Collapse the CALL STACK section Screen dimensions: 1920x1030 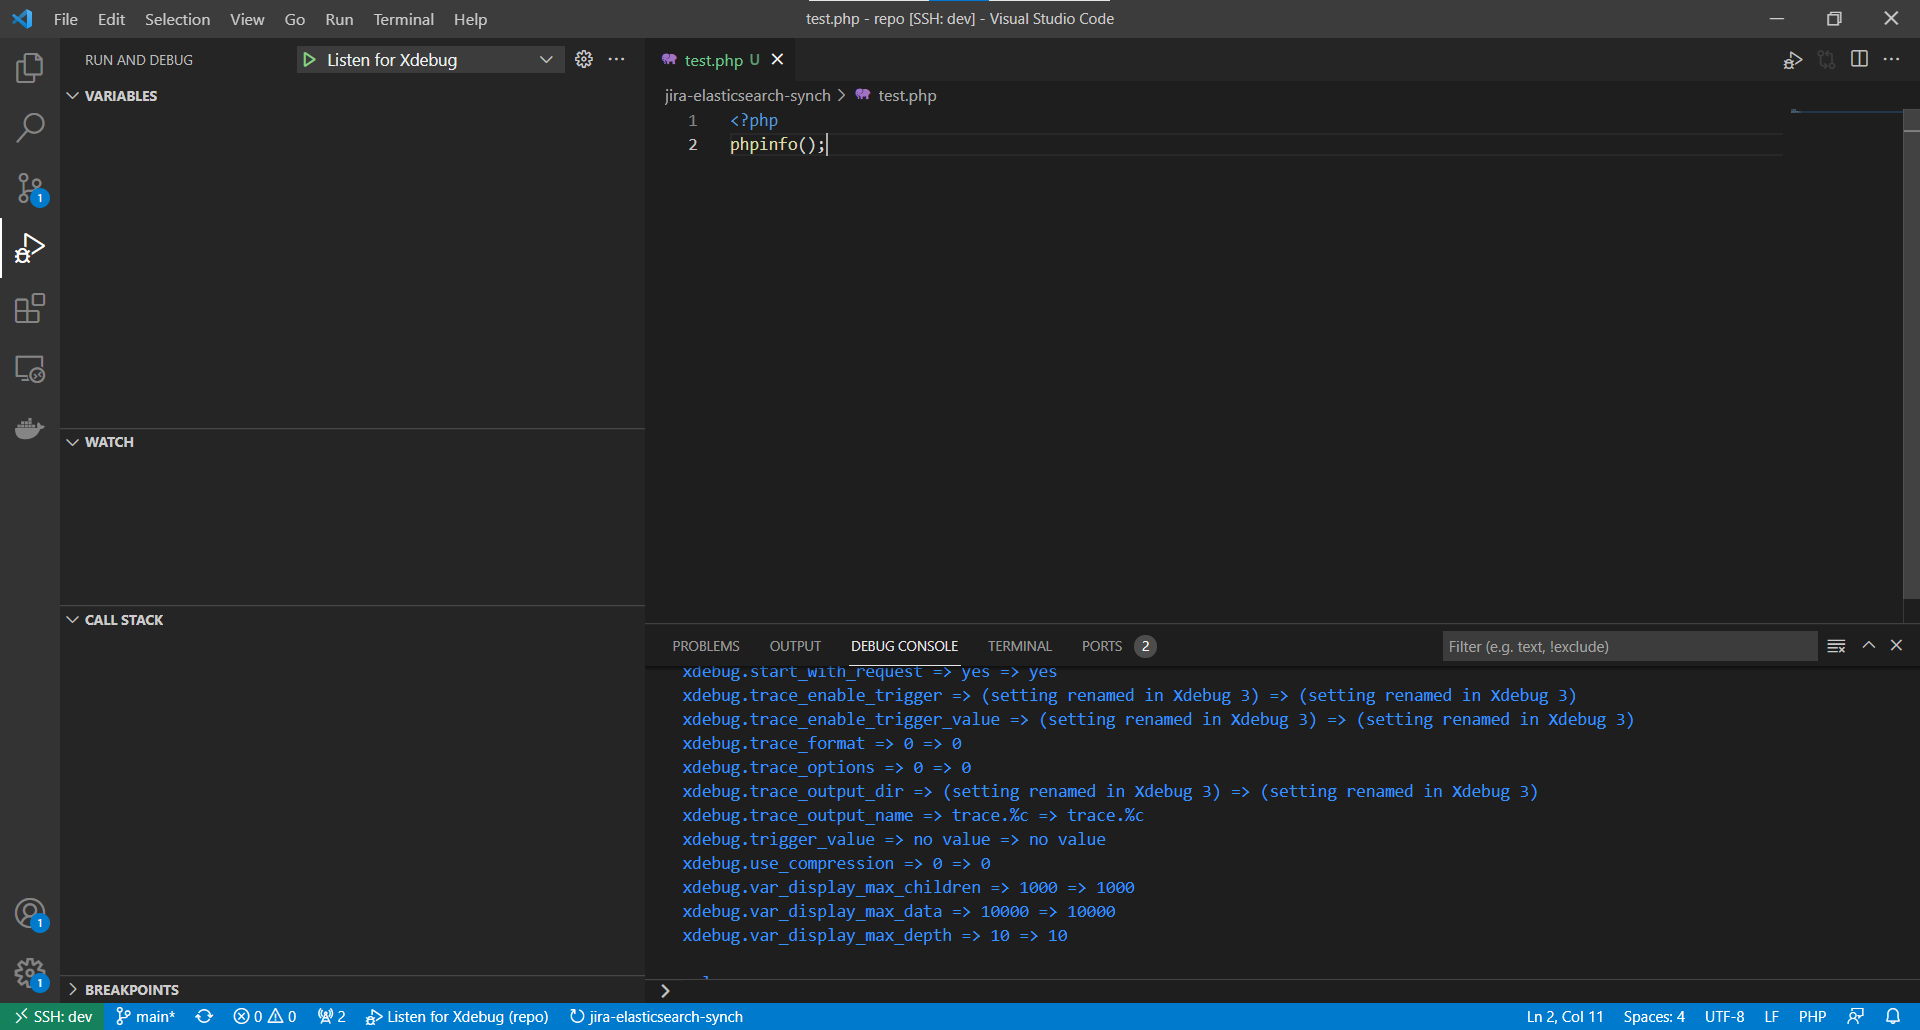(352, 620)
